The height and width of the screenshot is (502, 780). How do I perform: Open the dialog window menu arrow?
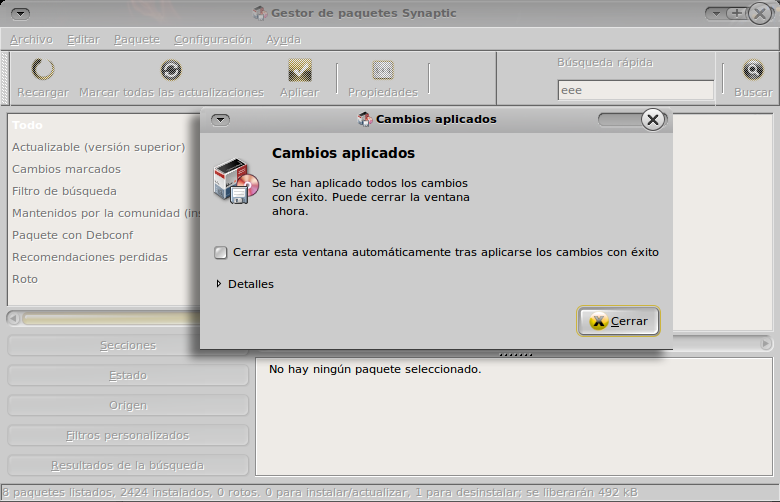220,119
